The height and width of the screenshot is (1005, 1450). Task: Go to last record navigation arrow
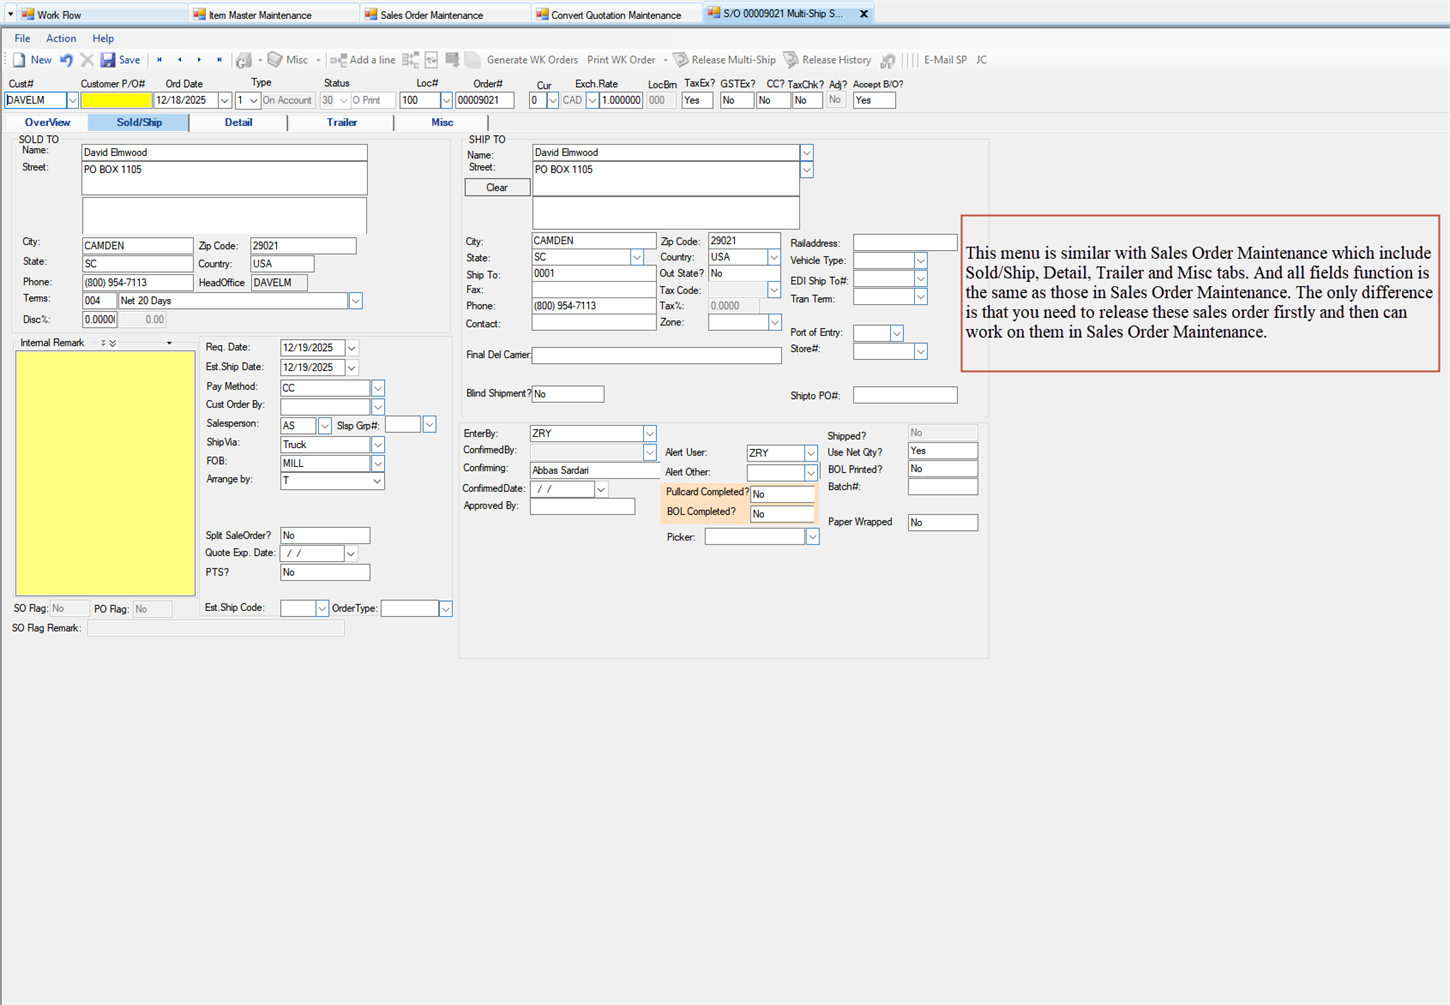tap(219, 60)
